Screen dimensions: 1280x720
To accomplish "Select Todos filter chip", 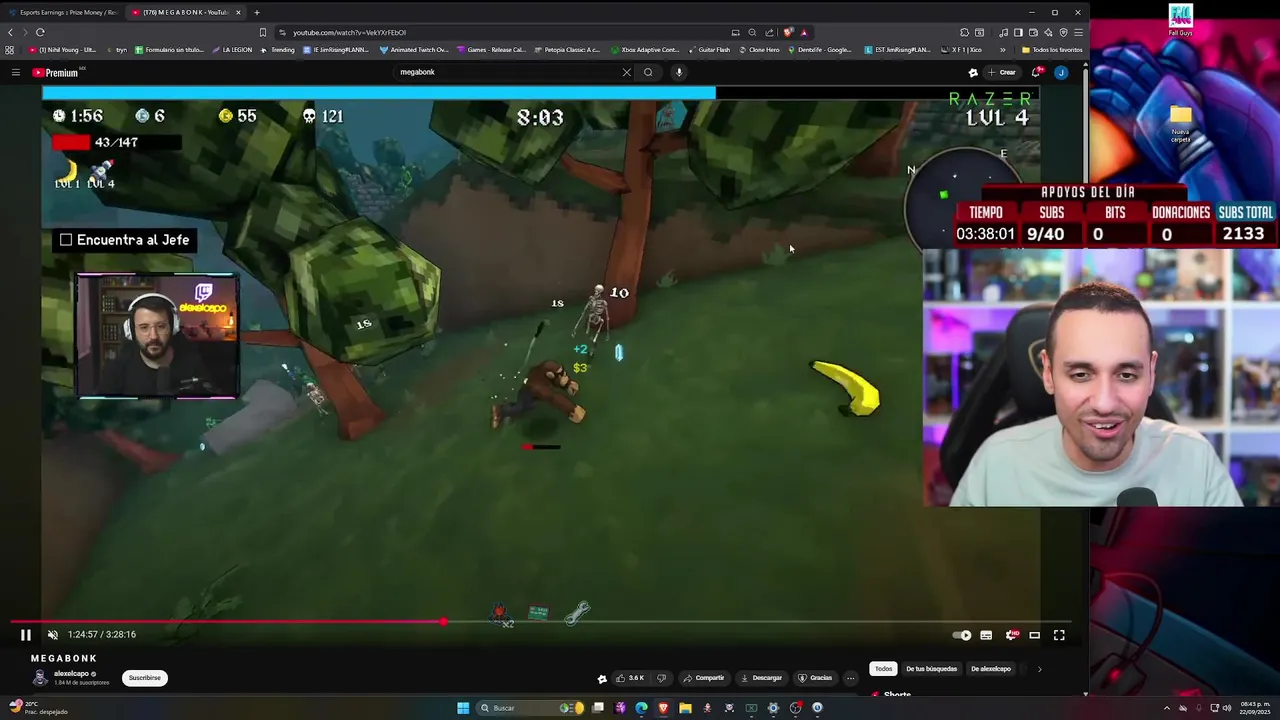I will pyautogui.click(x=883, y=669).
